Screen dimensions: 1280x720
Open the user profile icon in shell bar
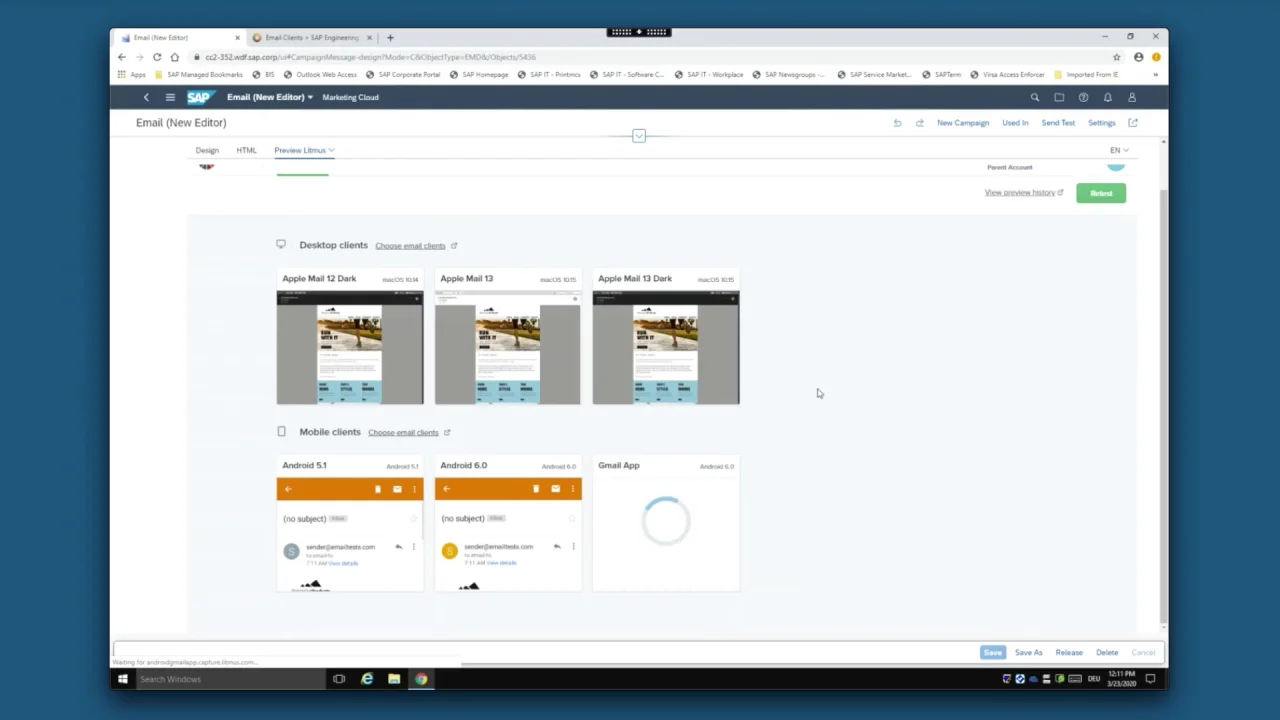pyautogui.click(x=1132, y=97)
